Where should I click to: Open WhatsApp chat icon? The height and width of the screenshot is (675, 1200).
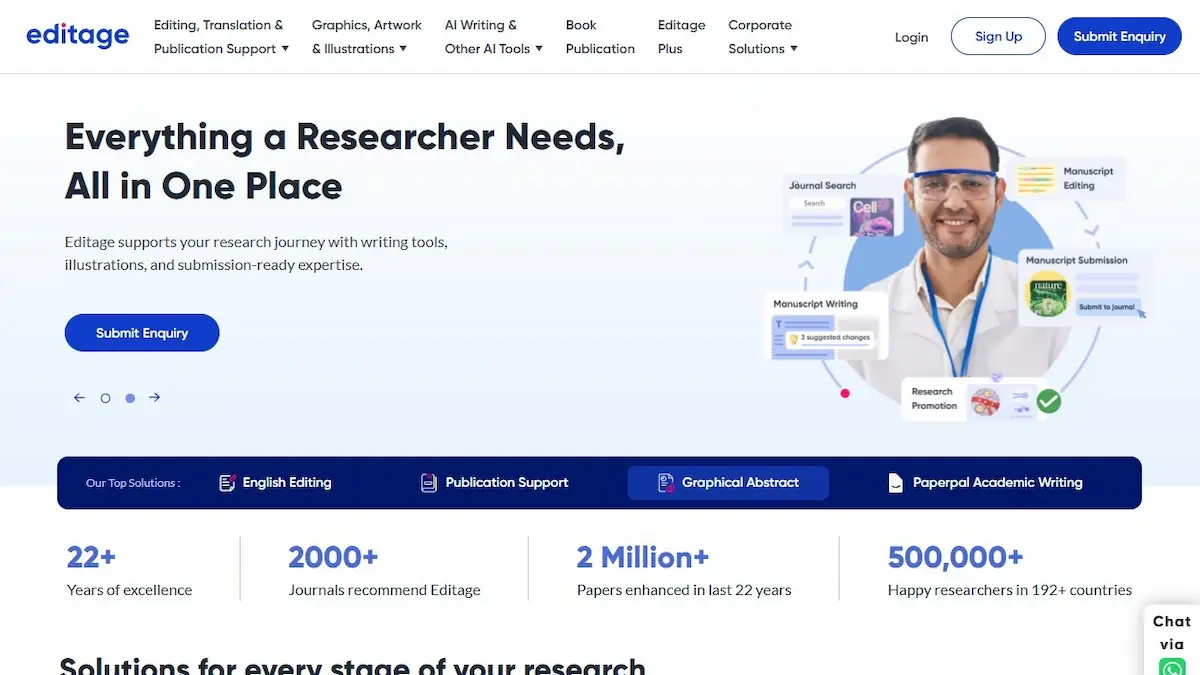[1172, 668]
